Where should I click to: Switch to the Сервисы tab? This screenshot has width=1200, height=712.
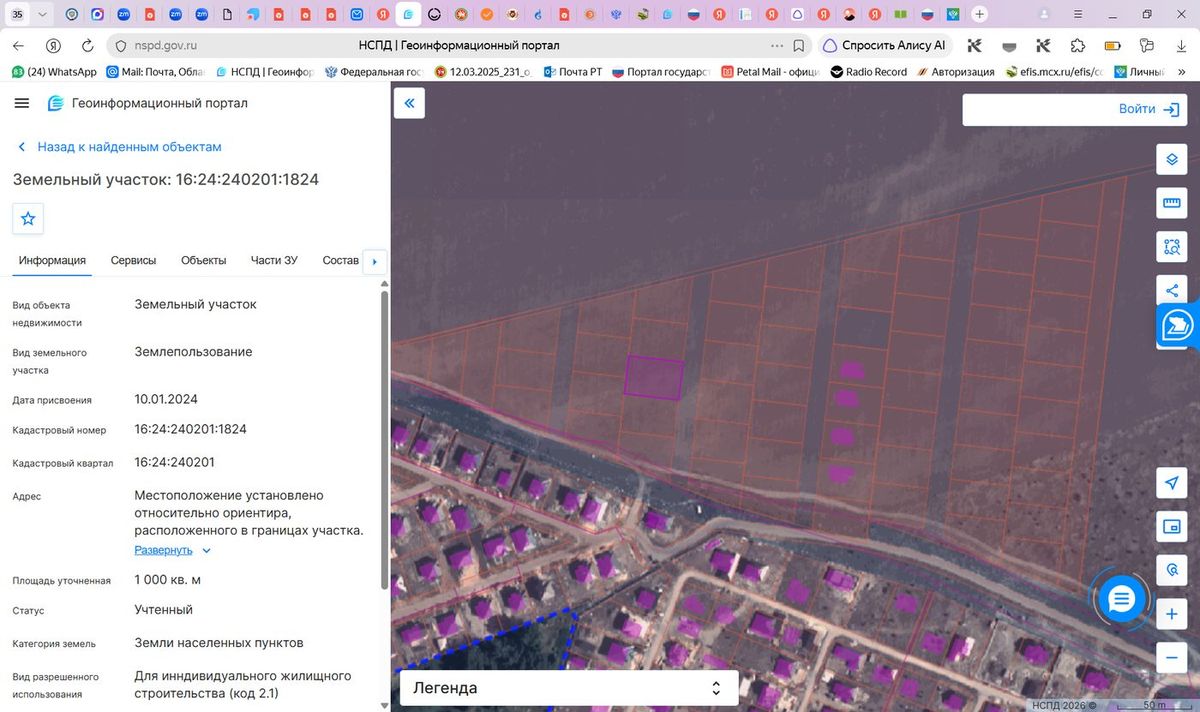tap(133, 260)
